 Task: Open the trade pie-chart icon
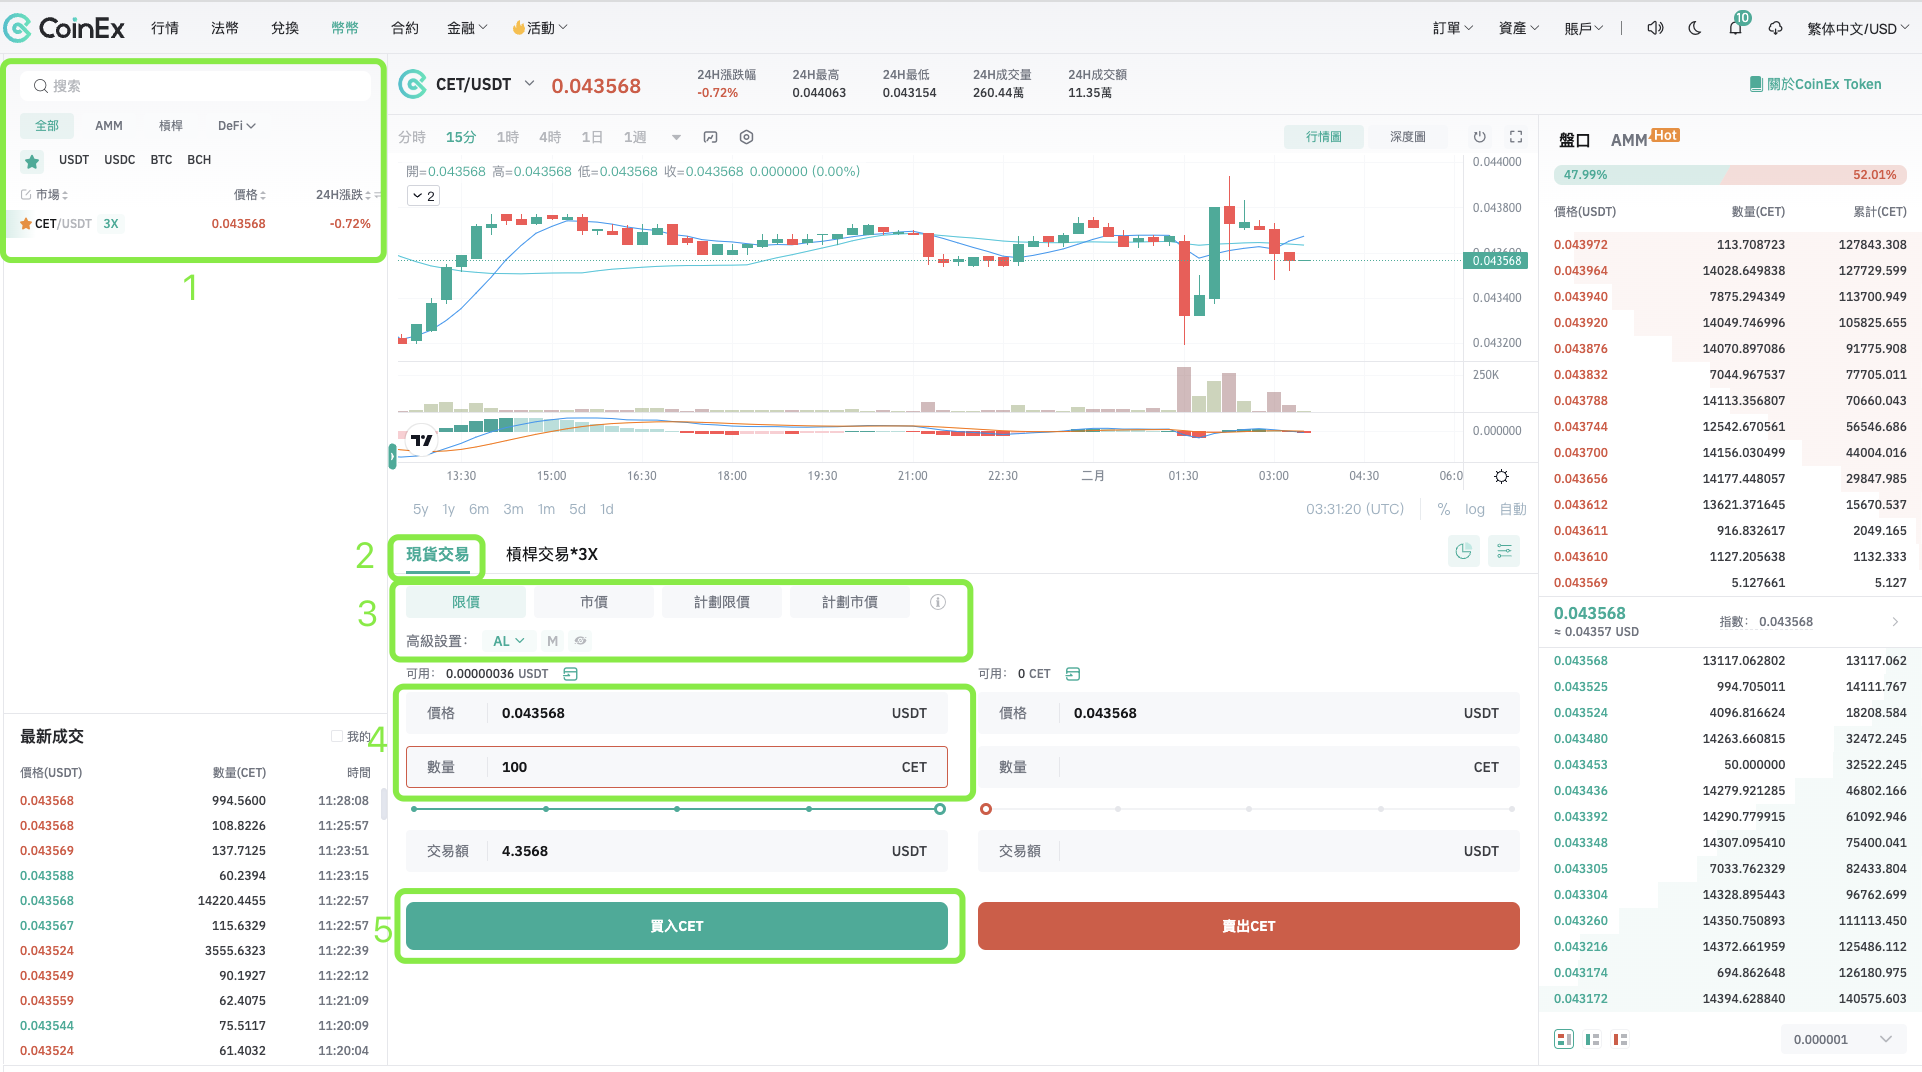tap(1463, 551)
